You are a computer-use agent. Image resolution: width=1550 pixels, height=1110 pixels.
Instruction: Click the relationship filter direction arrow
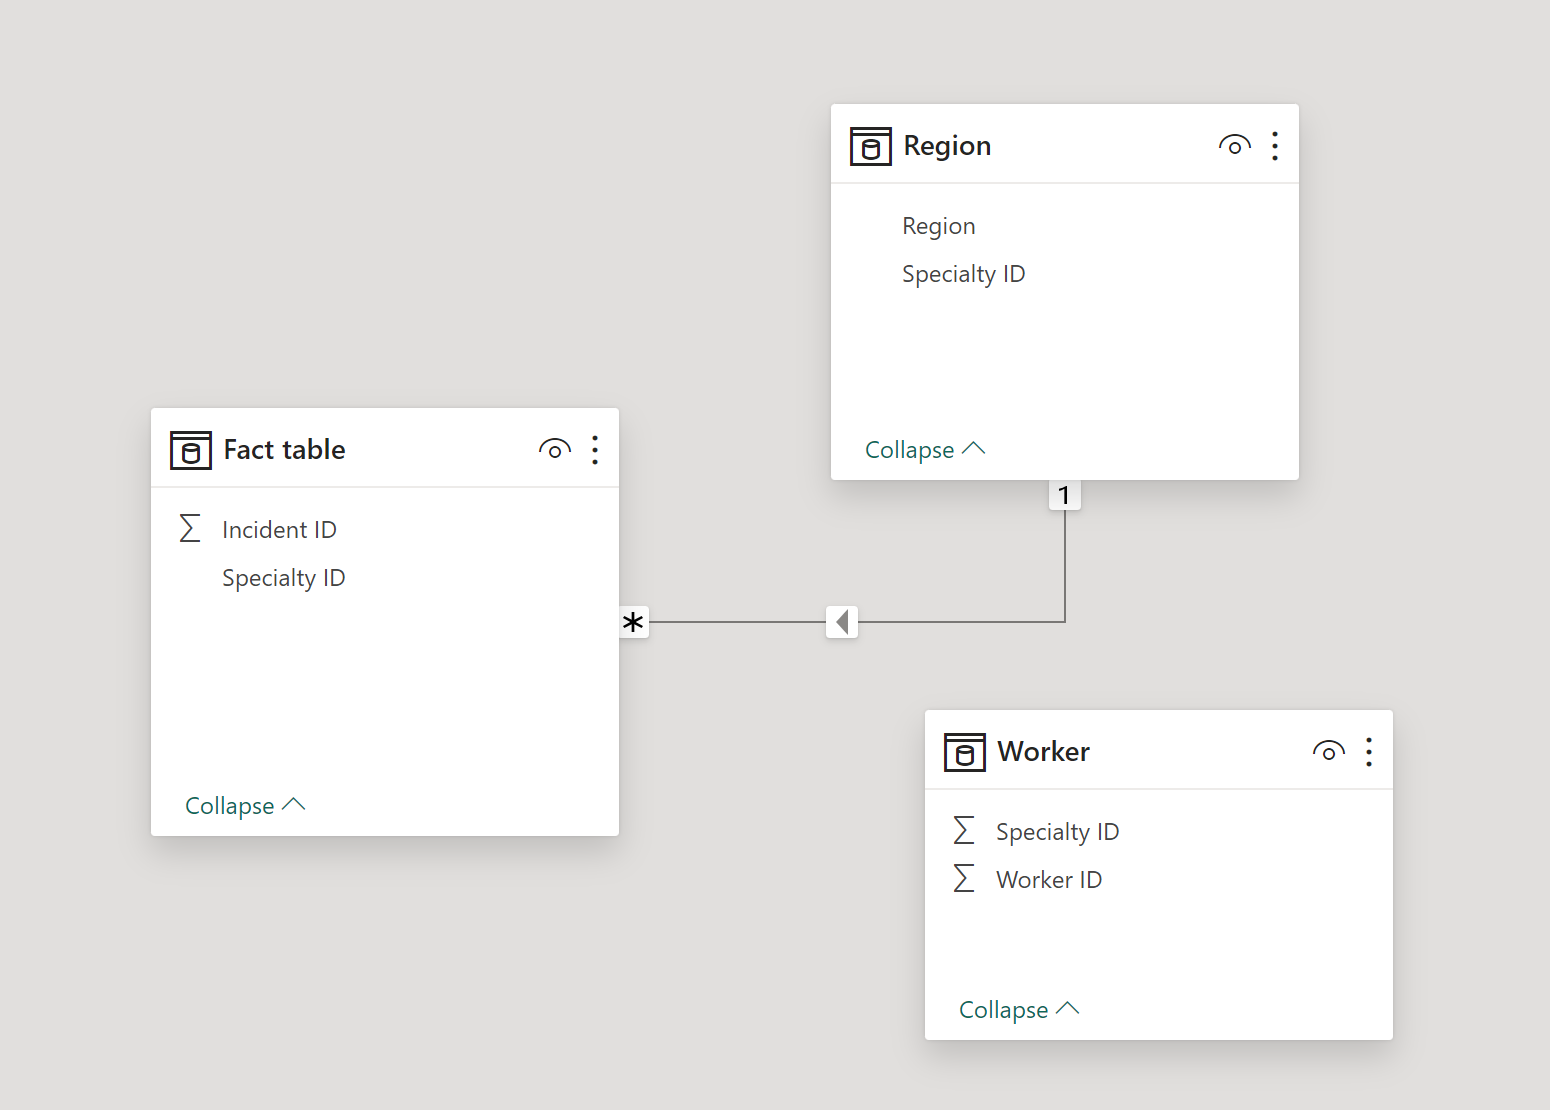point(842,622)
